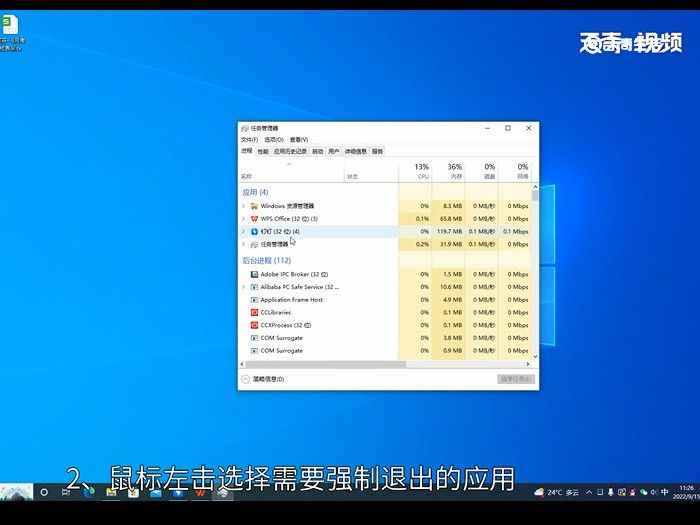This screenshot has height=525, width=700.
Task: Click the horizontal scrollbar left arrow
Action: 242,364
